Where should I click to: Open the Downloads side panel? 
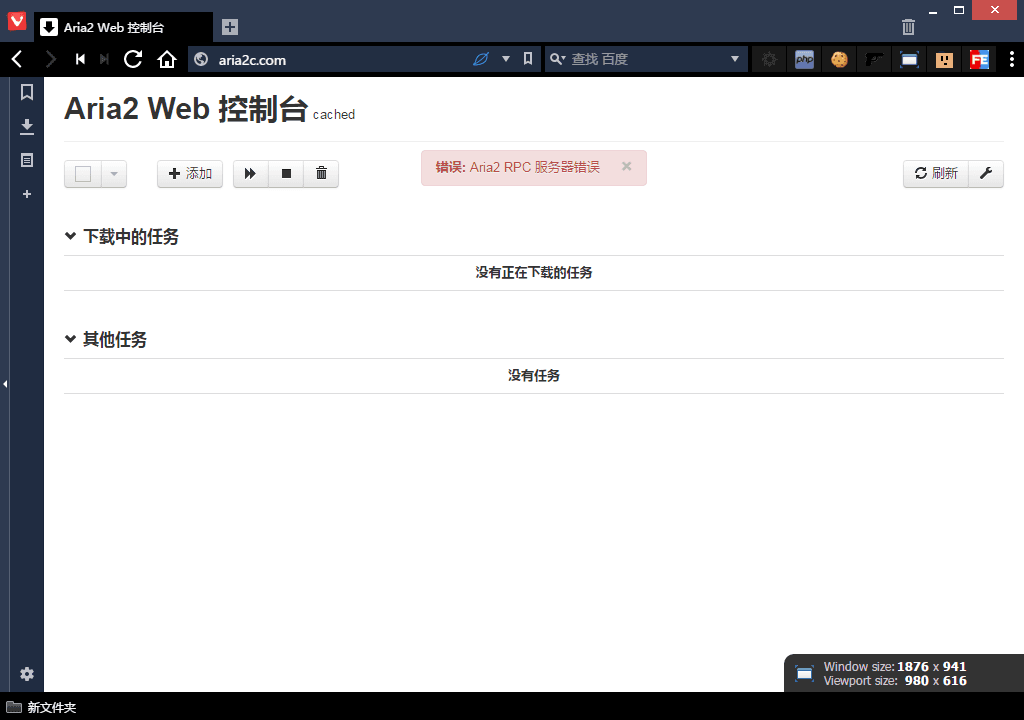click(x=27, y=126)
